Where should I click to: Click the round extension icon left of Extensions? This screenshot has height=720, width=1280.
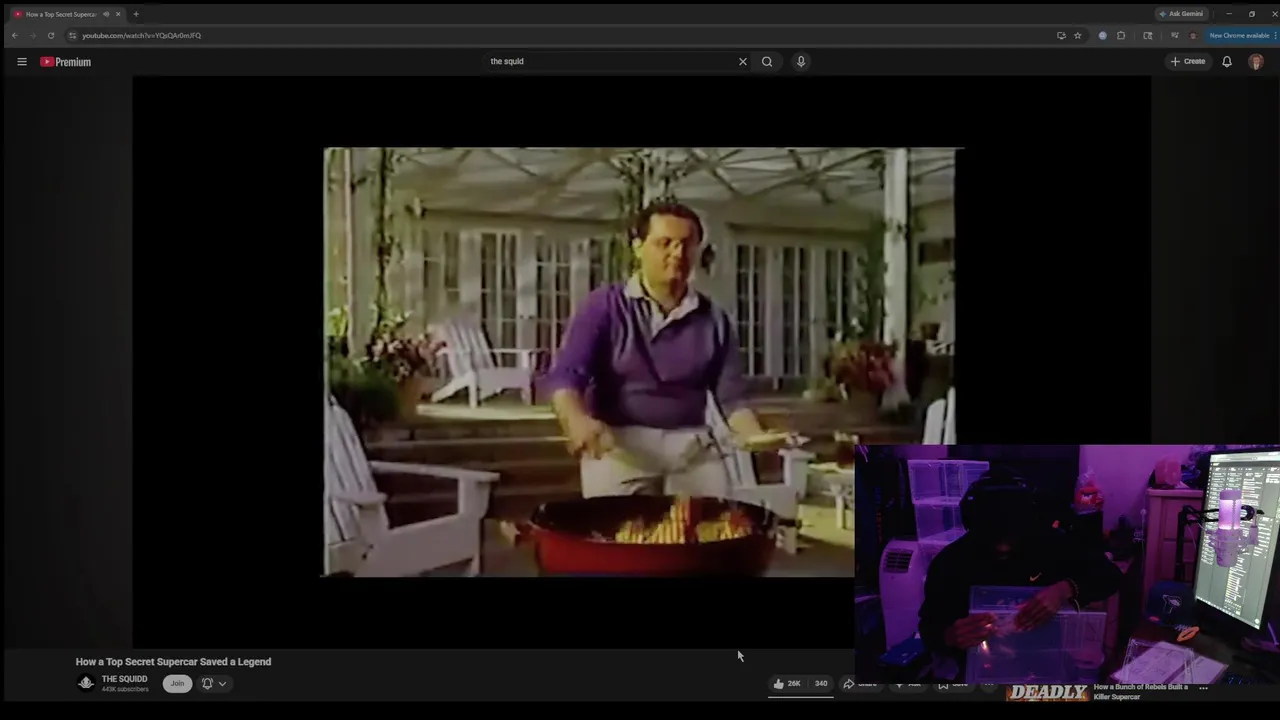tap(1103, 36)
